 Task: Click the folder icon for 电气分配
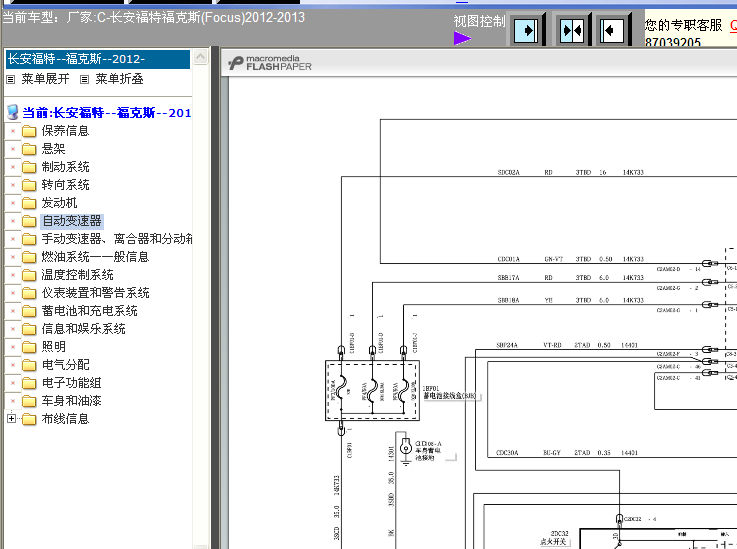[x=29, y=365]
